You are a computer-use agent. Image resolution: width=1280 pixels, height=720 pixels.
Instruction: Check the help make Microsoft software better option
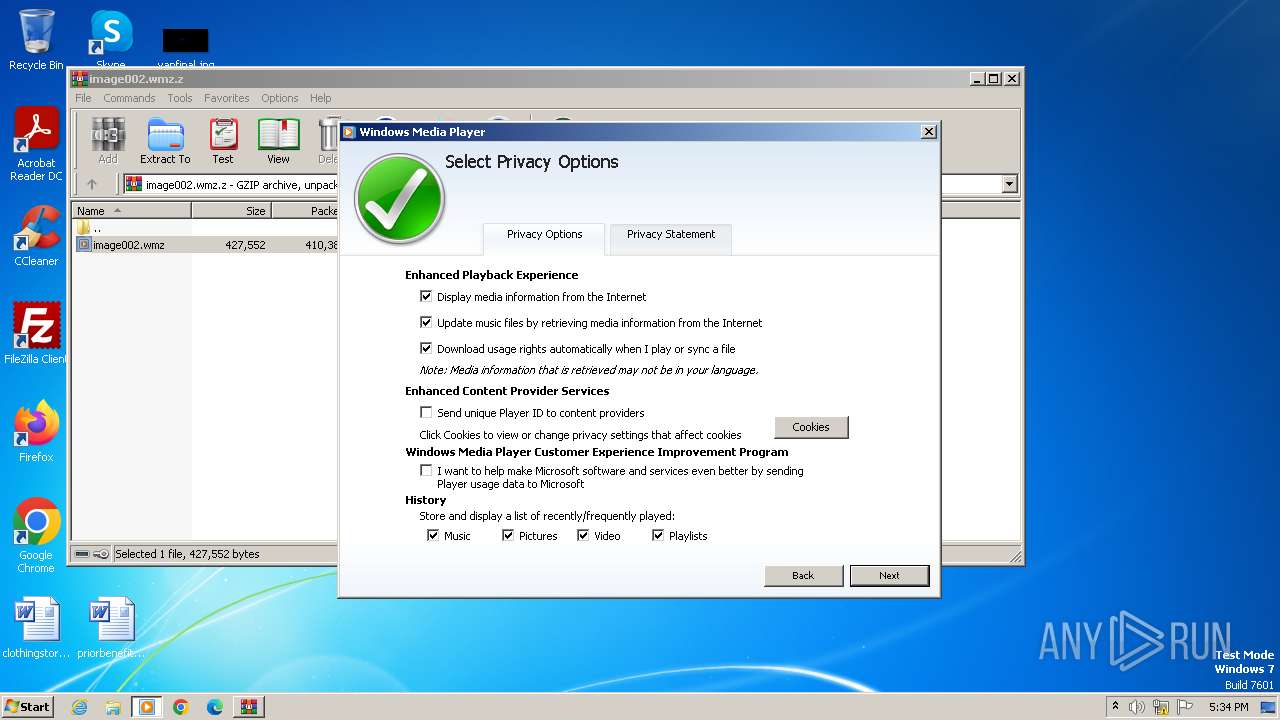pyautogui.click(x=426, y=471)
